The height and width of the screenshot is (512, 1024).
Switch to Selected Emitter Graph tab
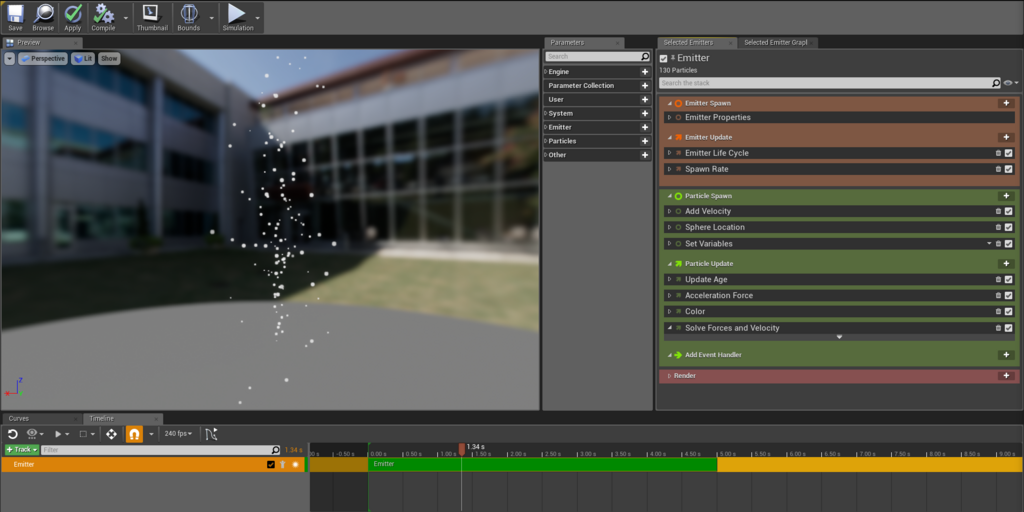(x=776, y=42)
